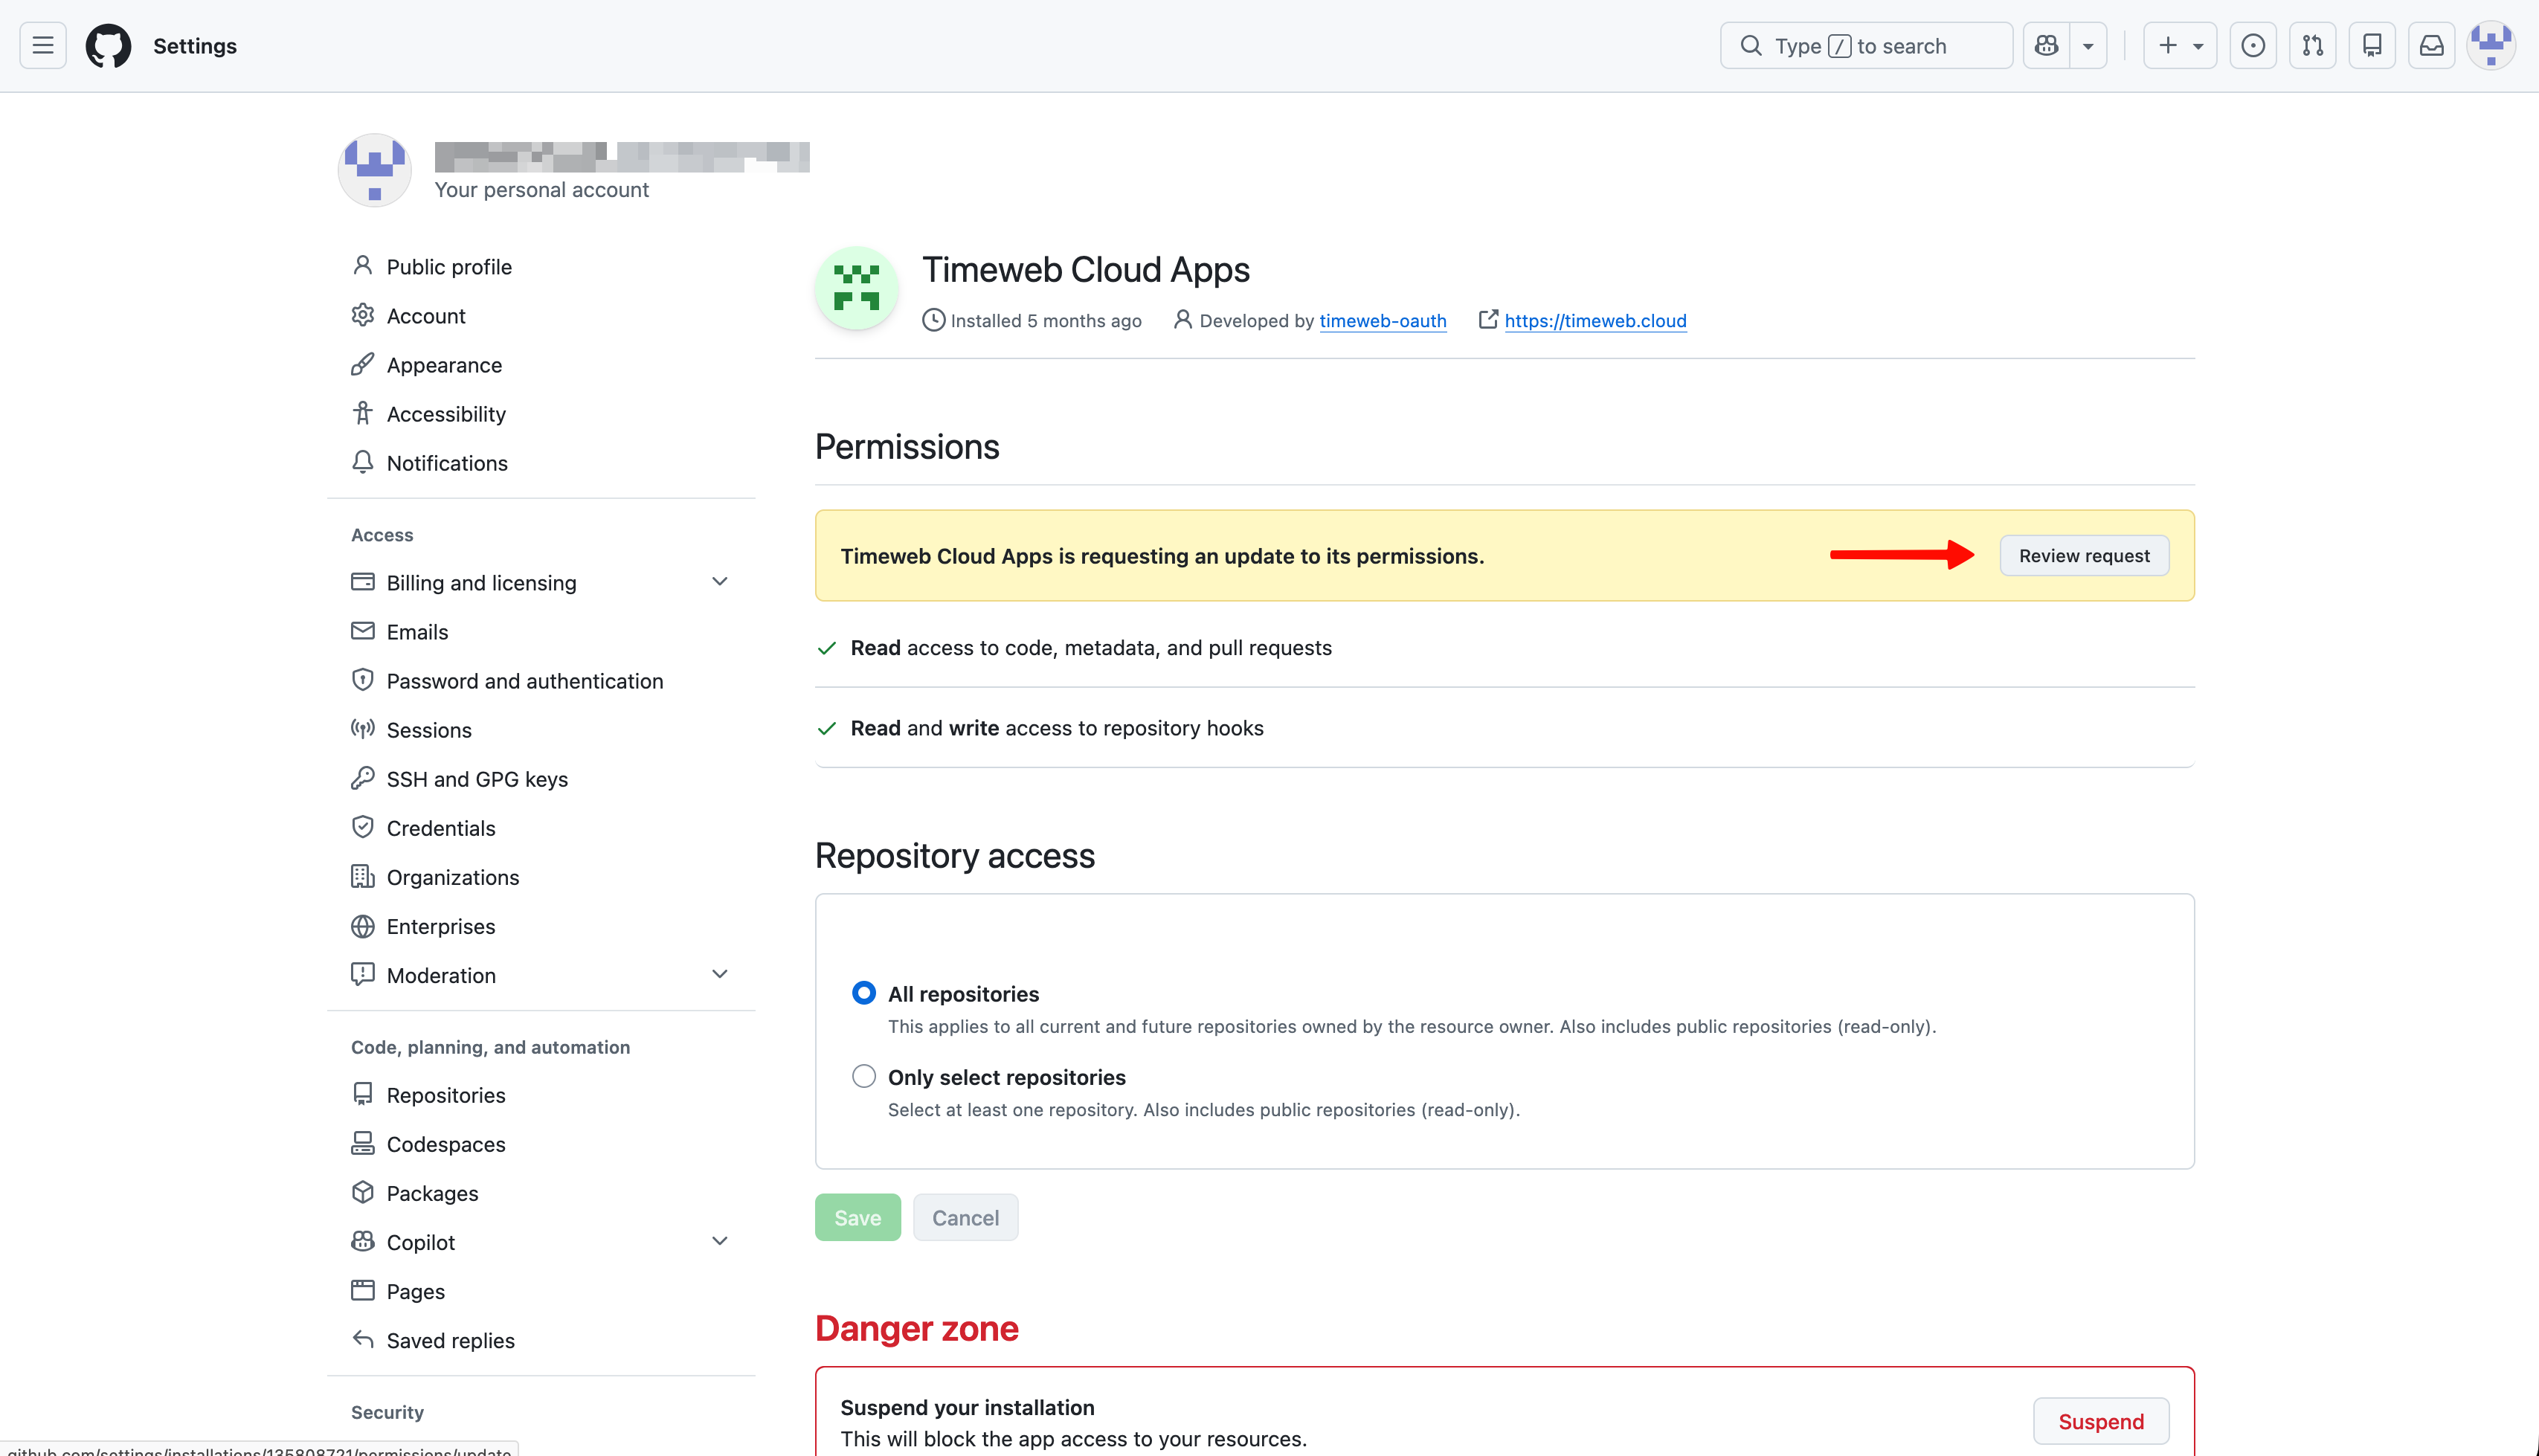
Task: Click the SSH and GPG keys key icon
Action: 362,778
